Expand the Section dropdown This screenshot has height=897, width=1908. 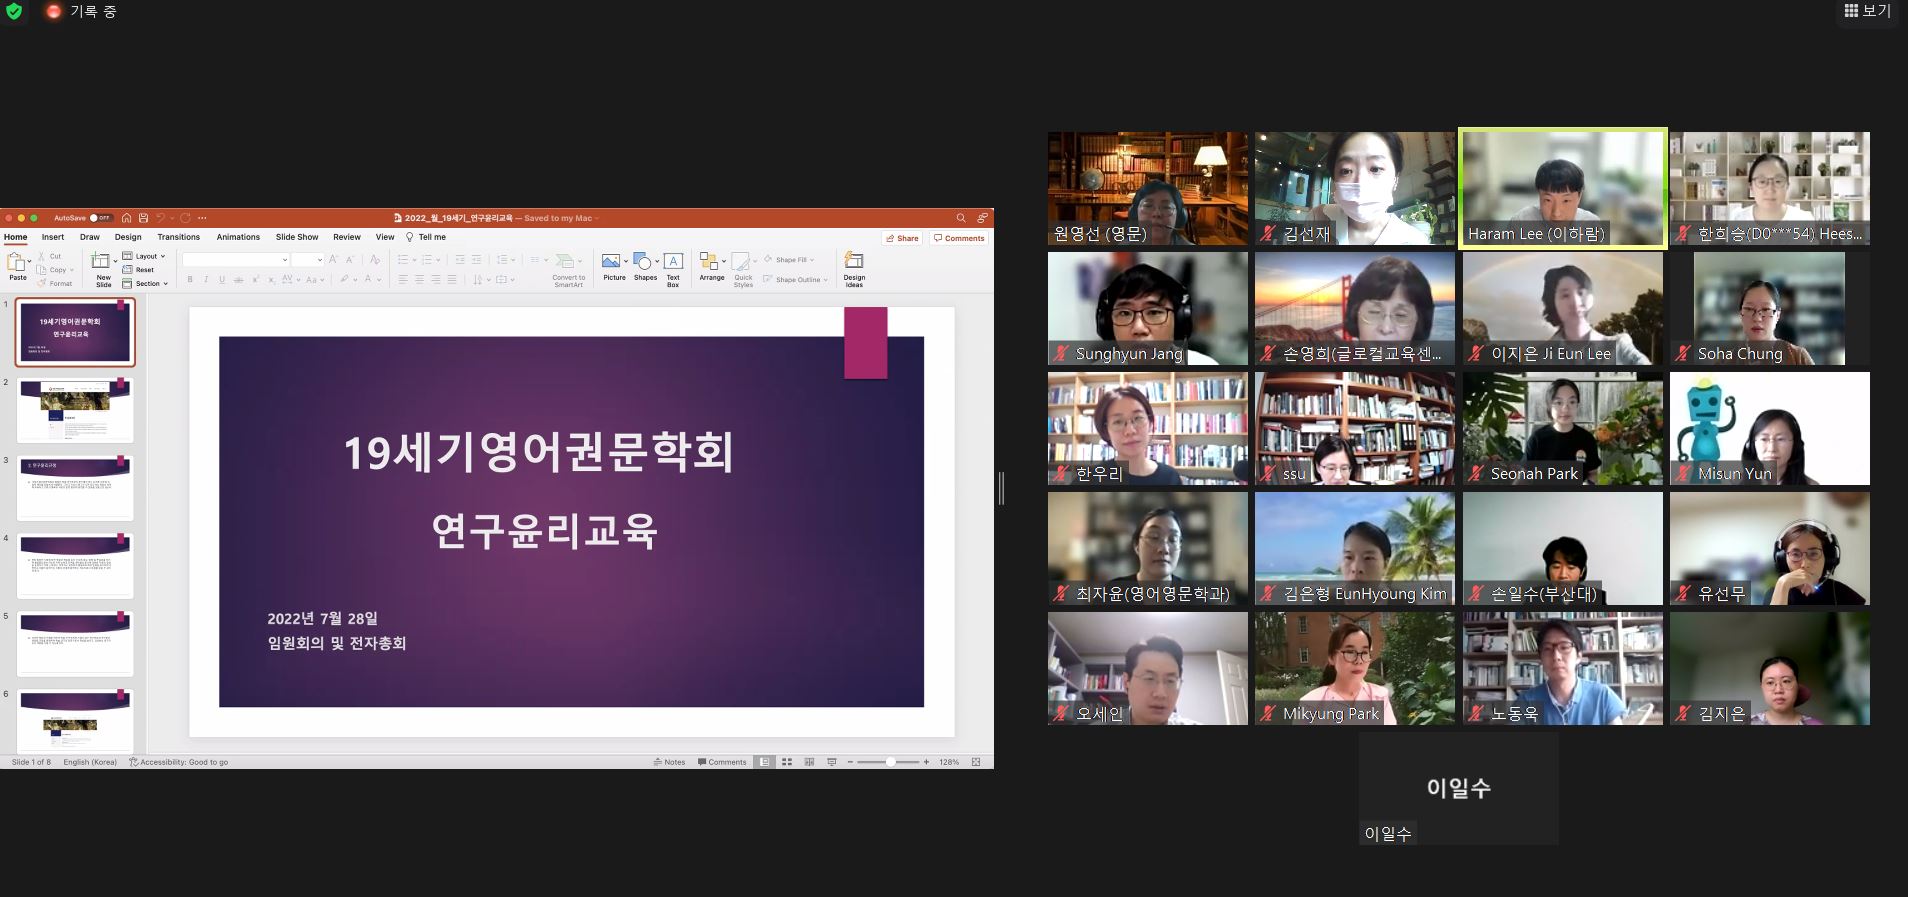(146, 284)
